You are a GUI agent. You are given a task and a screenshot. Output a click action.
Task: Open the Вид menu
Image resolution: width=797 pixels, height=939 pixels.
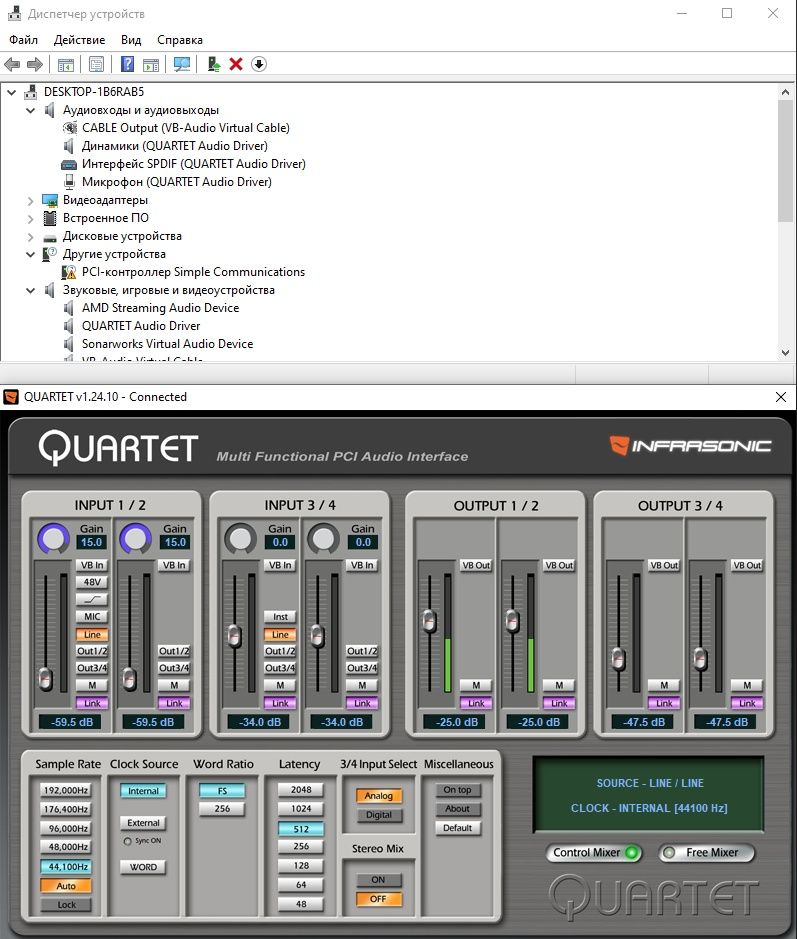point(131,40)
